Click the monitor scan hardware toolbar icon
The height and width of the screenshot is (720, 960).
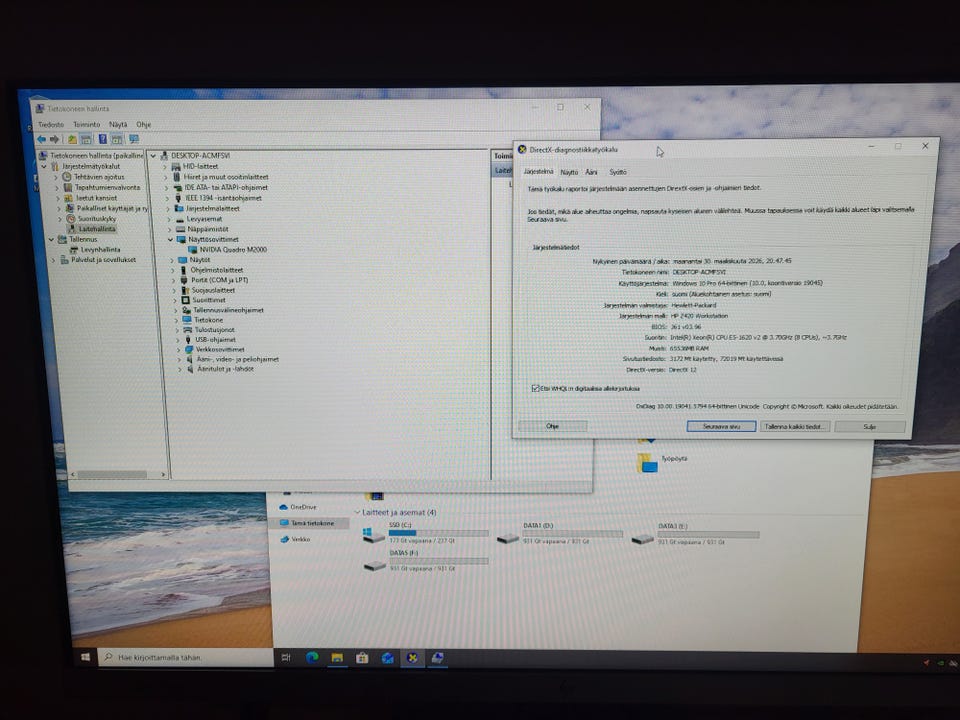coord(133,139)
